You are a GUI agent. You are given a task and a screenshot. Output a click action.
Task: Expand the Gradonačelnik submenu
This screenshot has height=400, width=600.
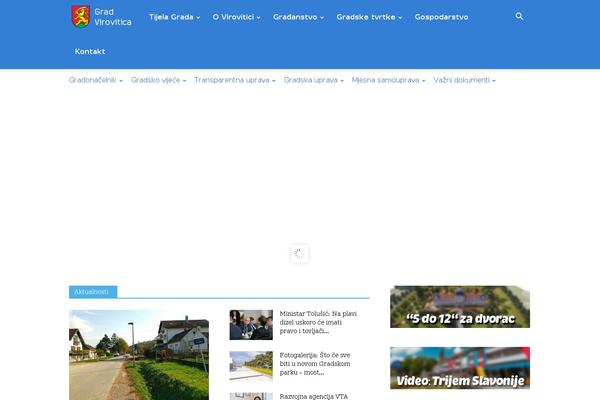(x=96, y=80)
